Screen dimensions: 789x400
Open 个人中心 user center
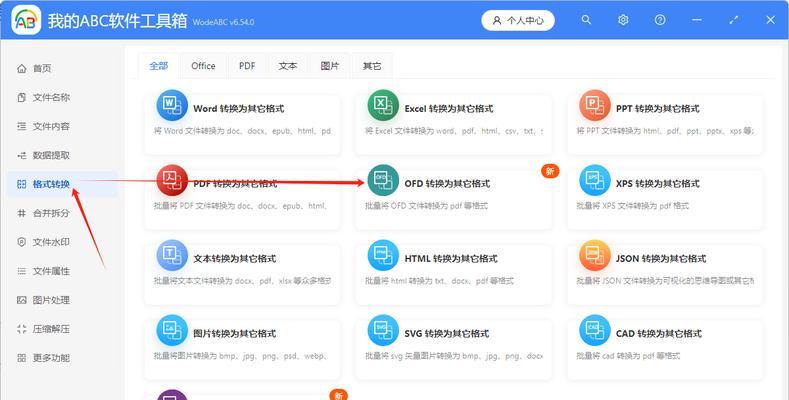pyautogui.click(x=518, y=20)
